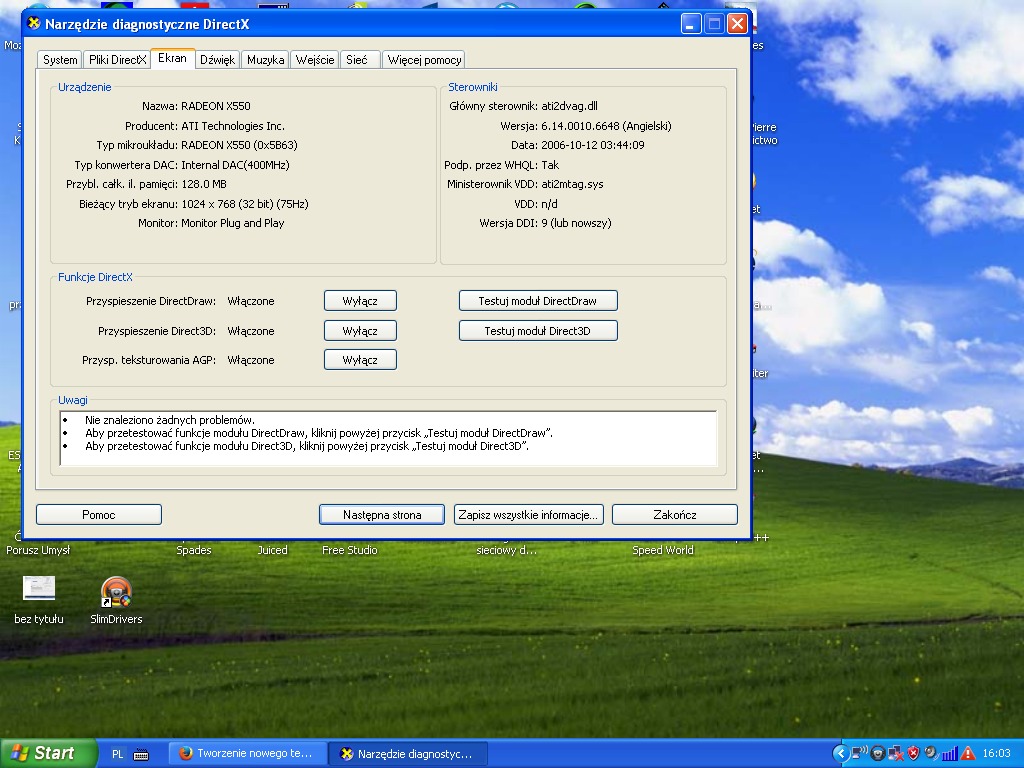Show hidden tray icons with the arrow

pyautogui.click(x=840, y=754)
